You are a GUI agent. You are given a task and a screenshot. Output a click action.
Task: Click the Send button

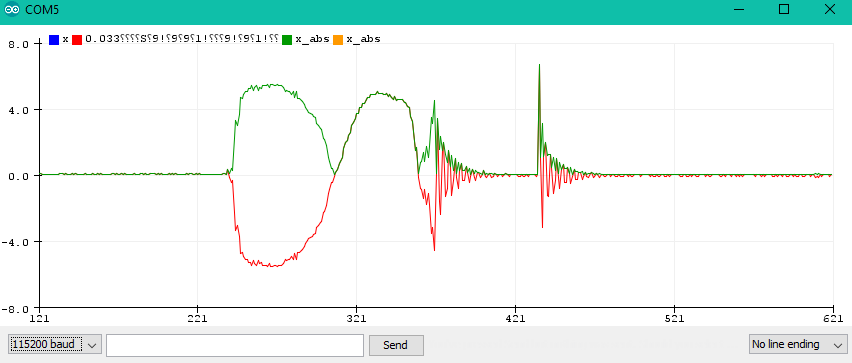click(396, 345)
